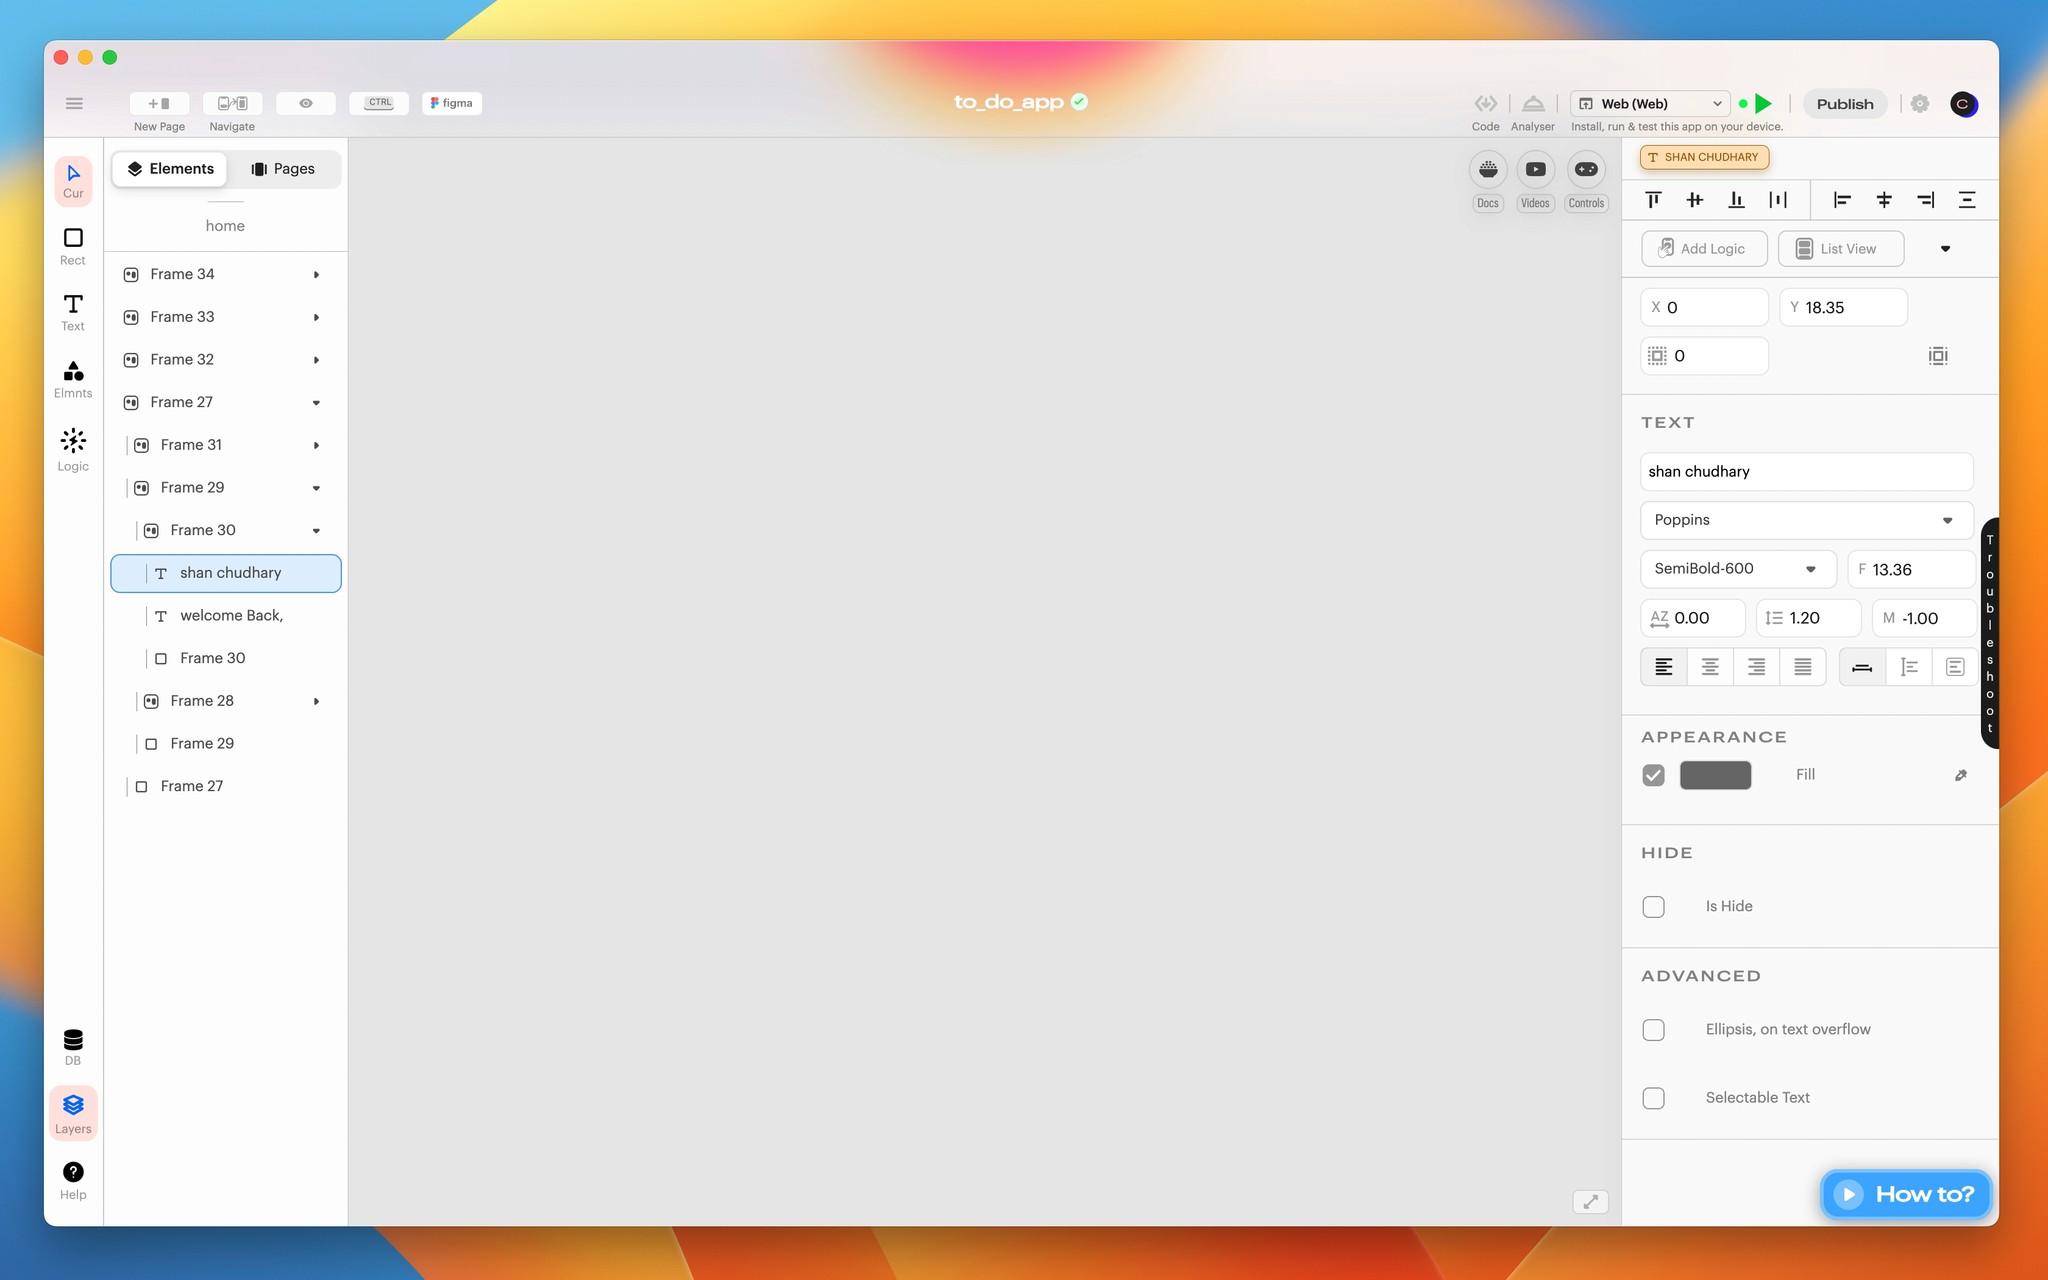
Task: Open the Videos icon
Action: [x=1535, y=170]
